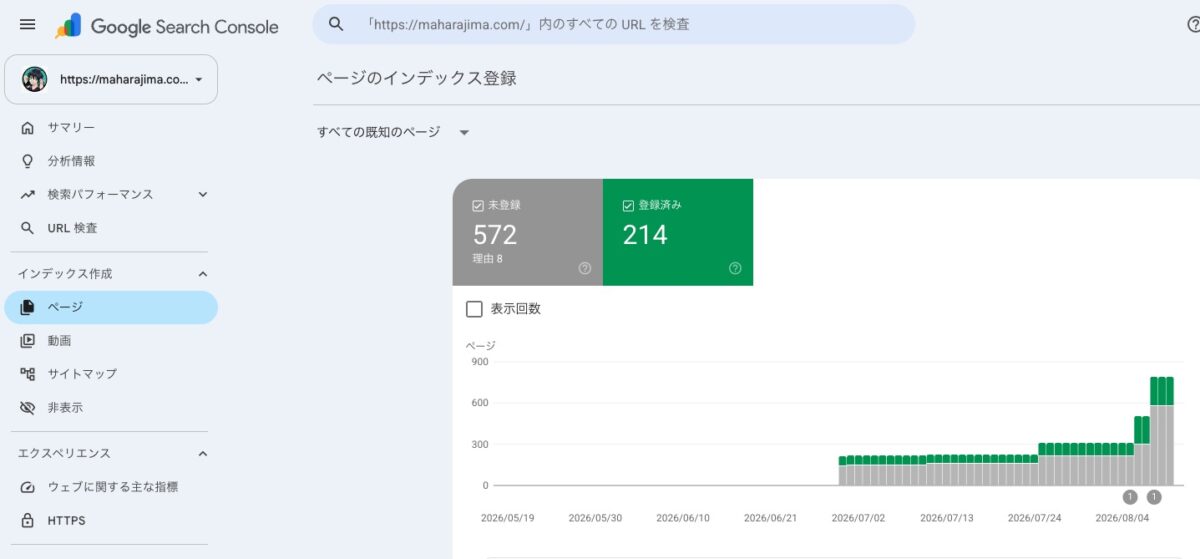Click the ウェブに関する主な指標 gauge icon
1200x559 pixels.
(27, 487)
